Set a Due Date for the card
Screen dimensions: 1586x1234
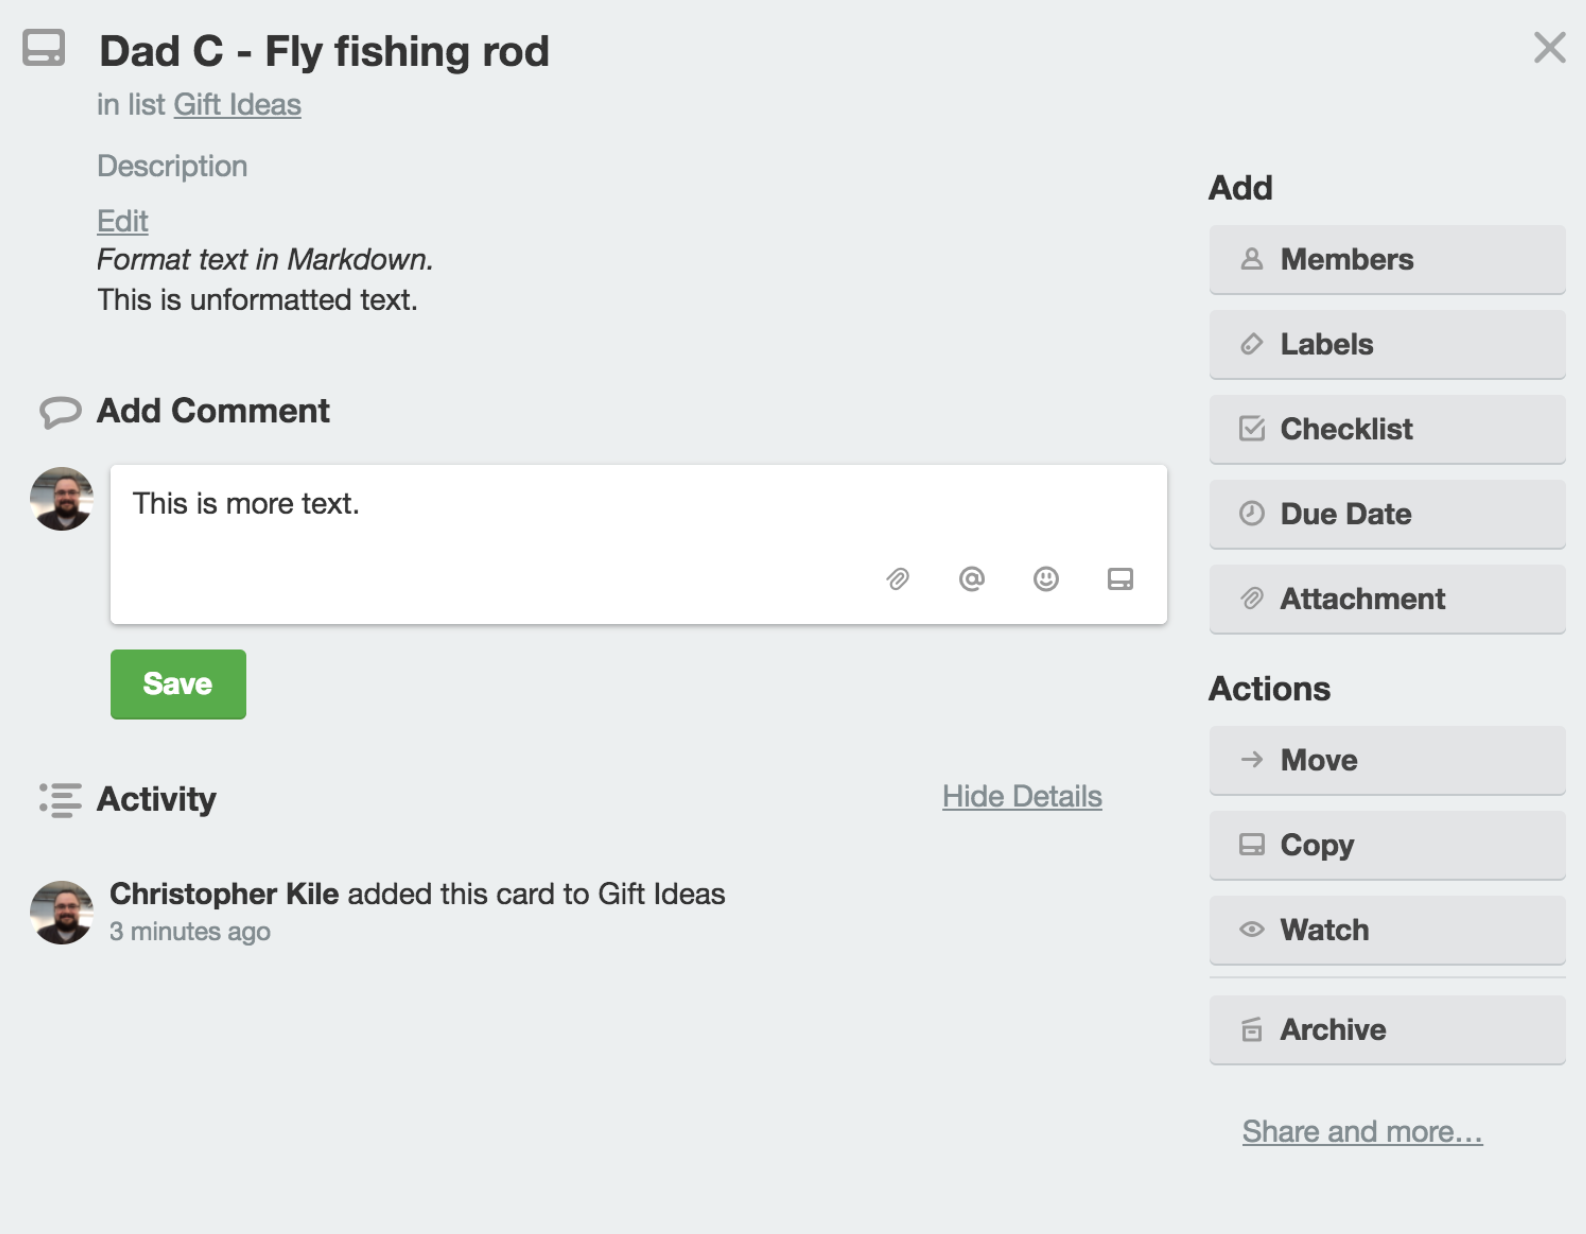click(1387, 515)
